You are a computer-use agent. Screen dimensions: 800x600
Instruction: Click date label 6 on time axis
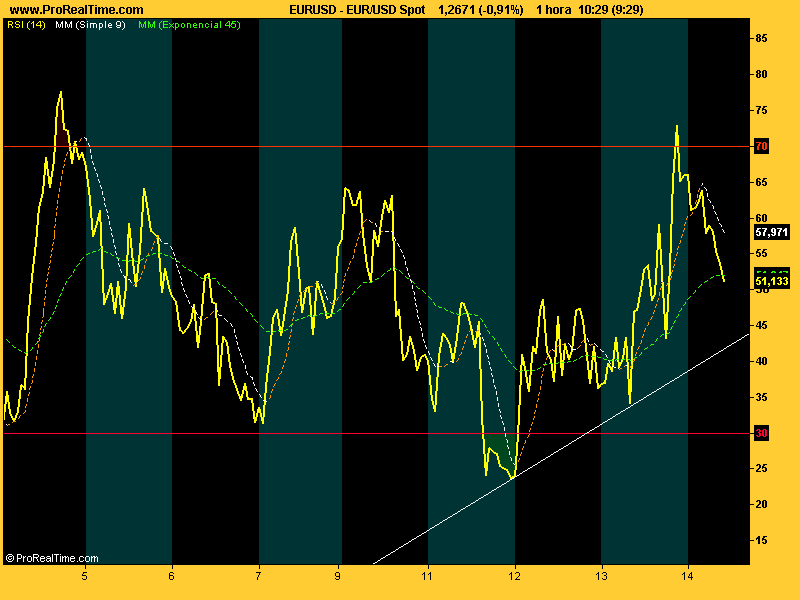tap(171, 577)
